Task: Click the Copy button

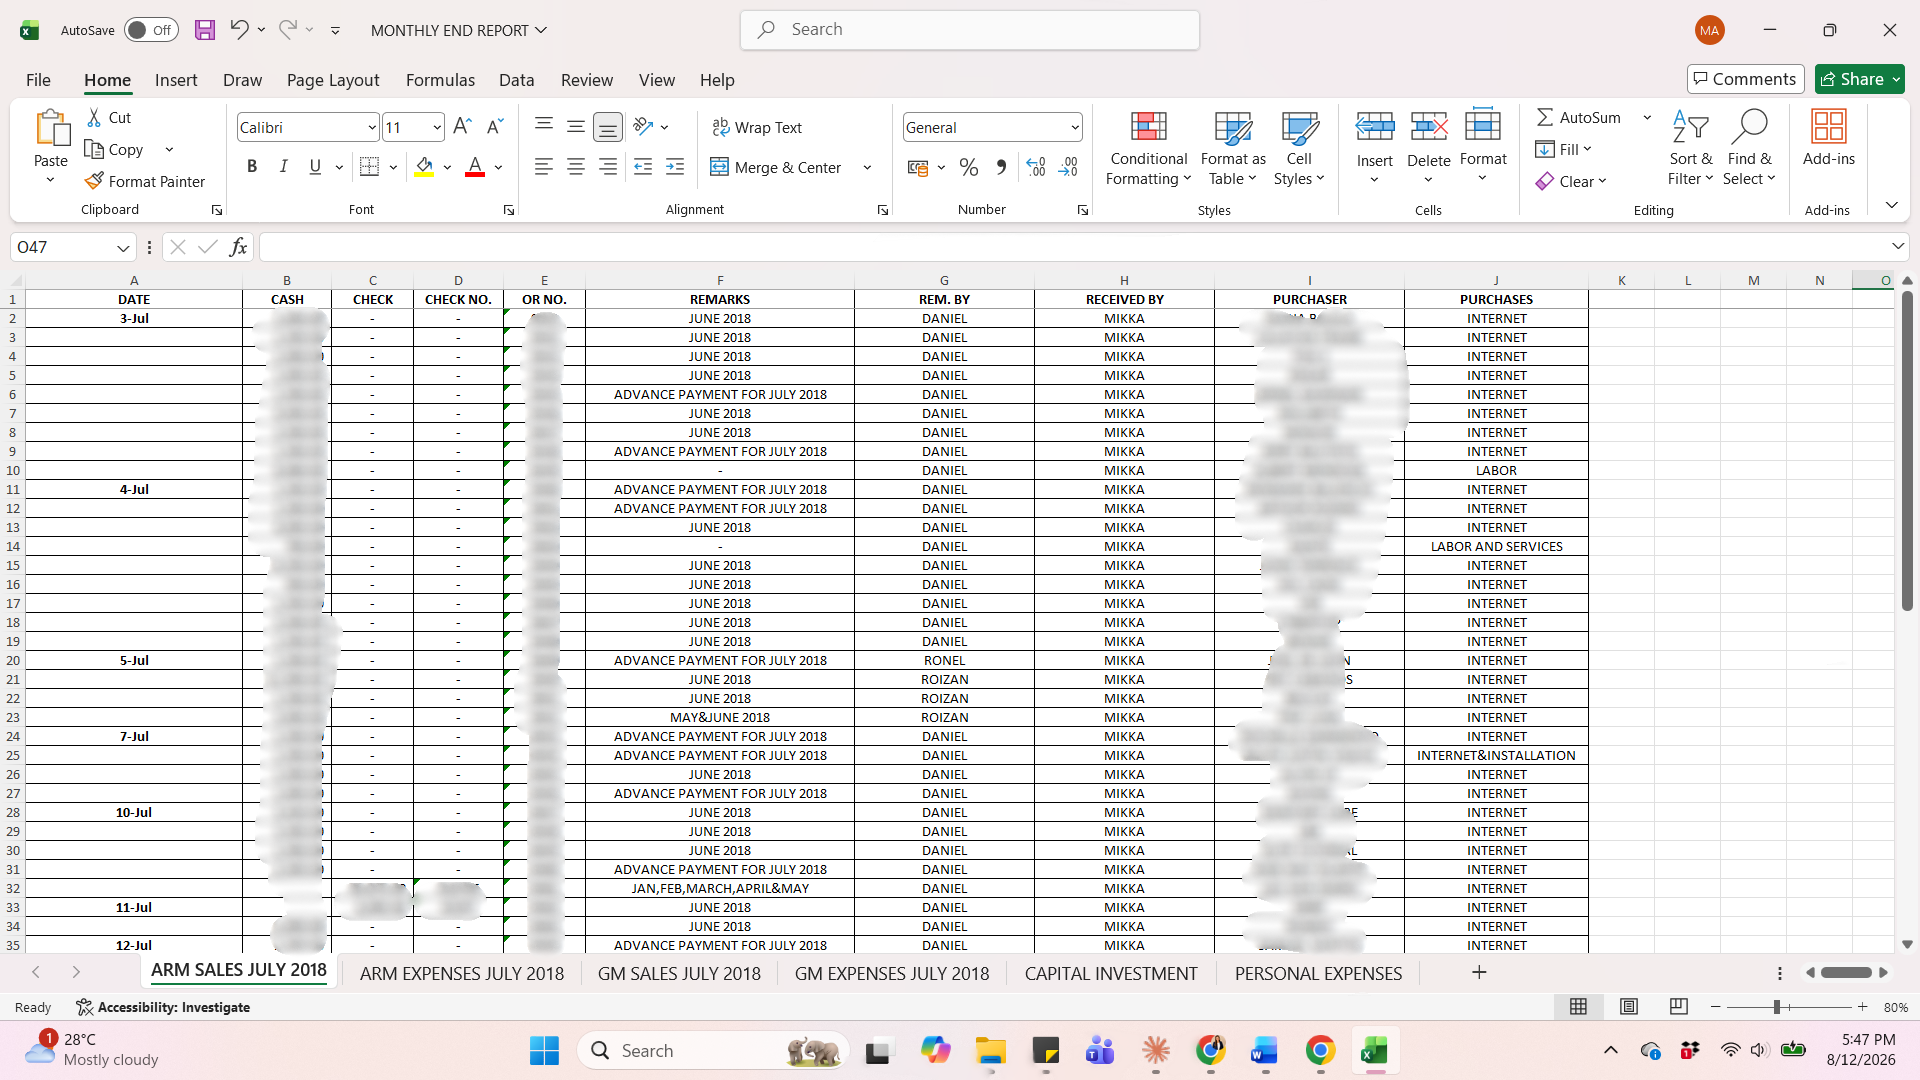Action: pyautogui.click(x=114, y=149)
